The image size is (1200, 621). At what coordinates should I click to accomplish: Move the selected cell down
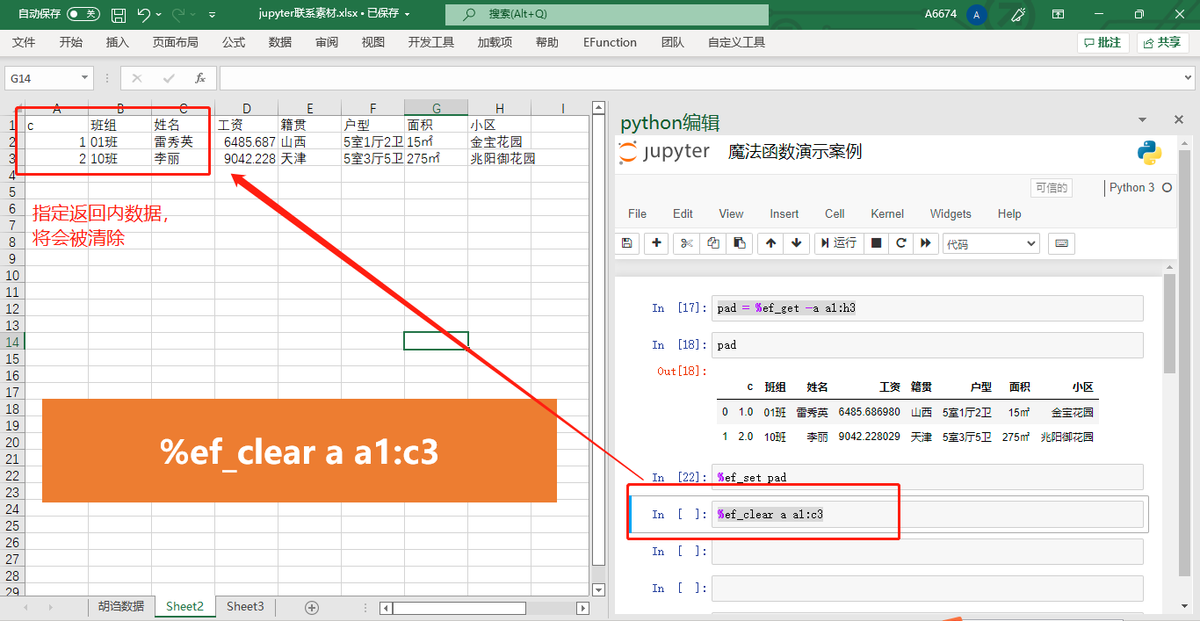pos(796,243)
